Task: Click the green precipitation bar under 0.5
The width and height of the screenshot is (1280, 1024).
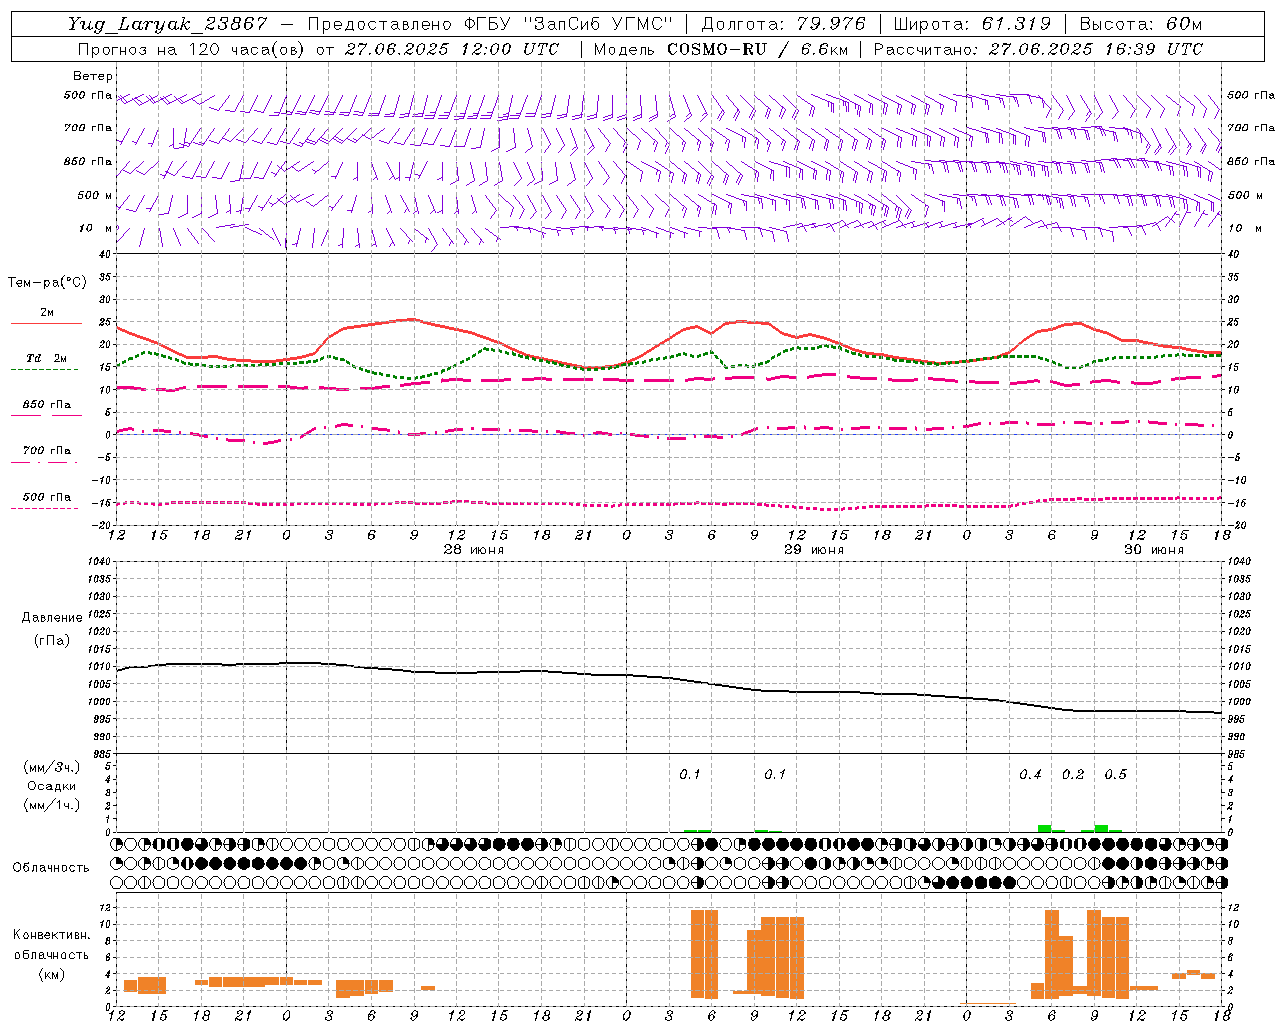Action: click(1101, 828)
